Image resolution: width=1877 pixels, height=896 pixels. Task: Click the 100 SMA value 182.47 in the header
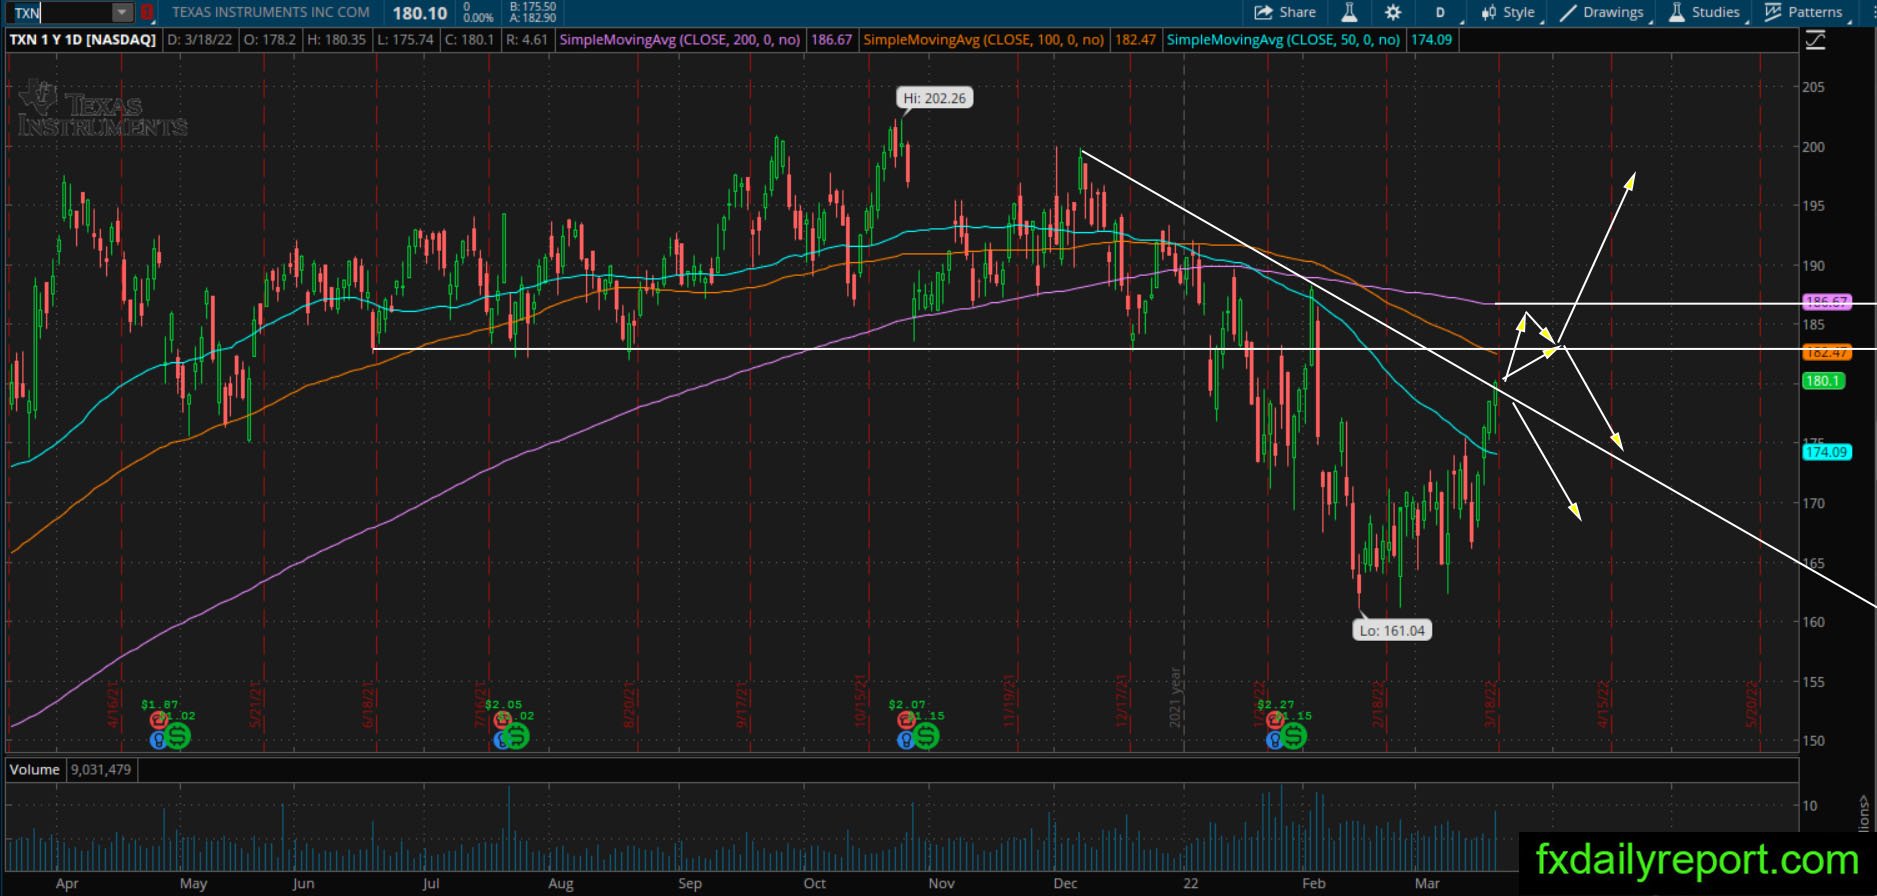click(x=1136, y=40)
